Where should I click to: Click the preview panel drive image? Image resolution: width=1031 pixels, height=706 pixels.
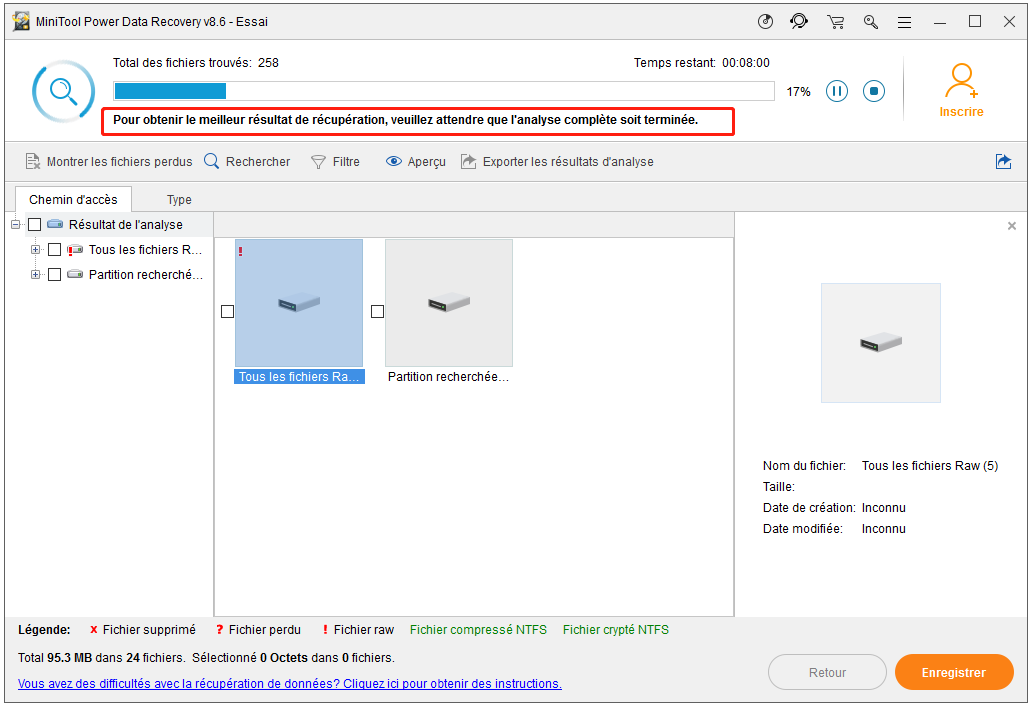pos(881,342)
